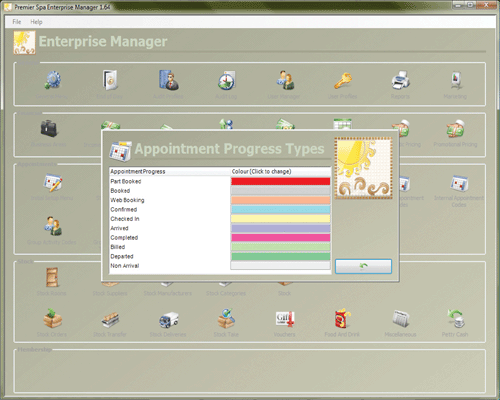This screenshot has width=500, height=400.
Task: Change the Billed light green colour
Action: (281, 247)
